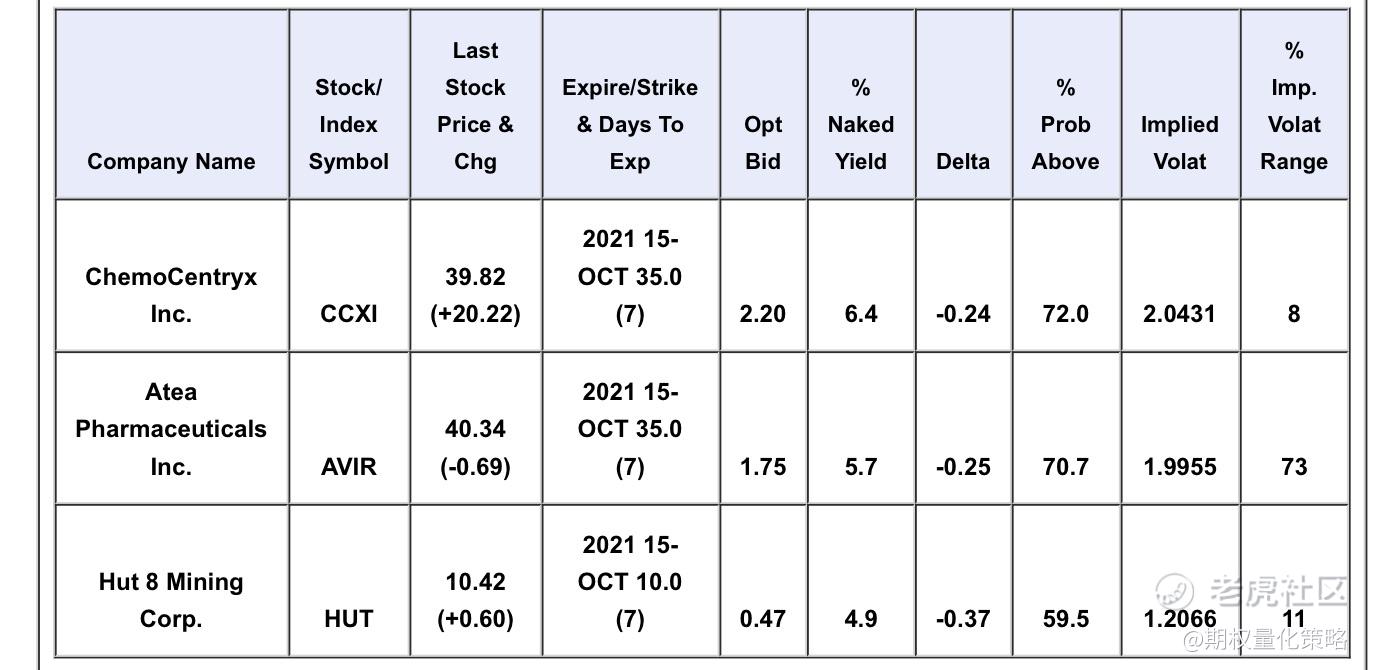Select the Last Stock Price & Chg header

pos(475,106)
